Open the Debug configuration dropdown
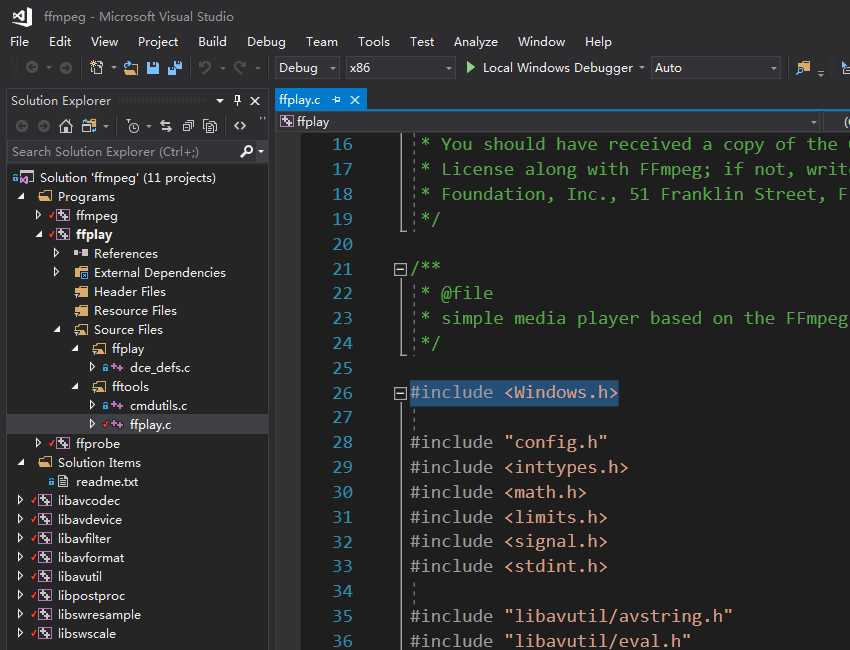This screenshot has width=850, height=650. (307, 68)
